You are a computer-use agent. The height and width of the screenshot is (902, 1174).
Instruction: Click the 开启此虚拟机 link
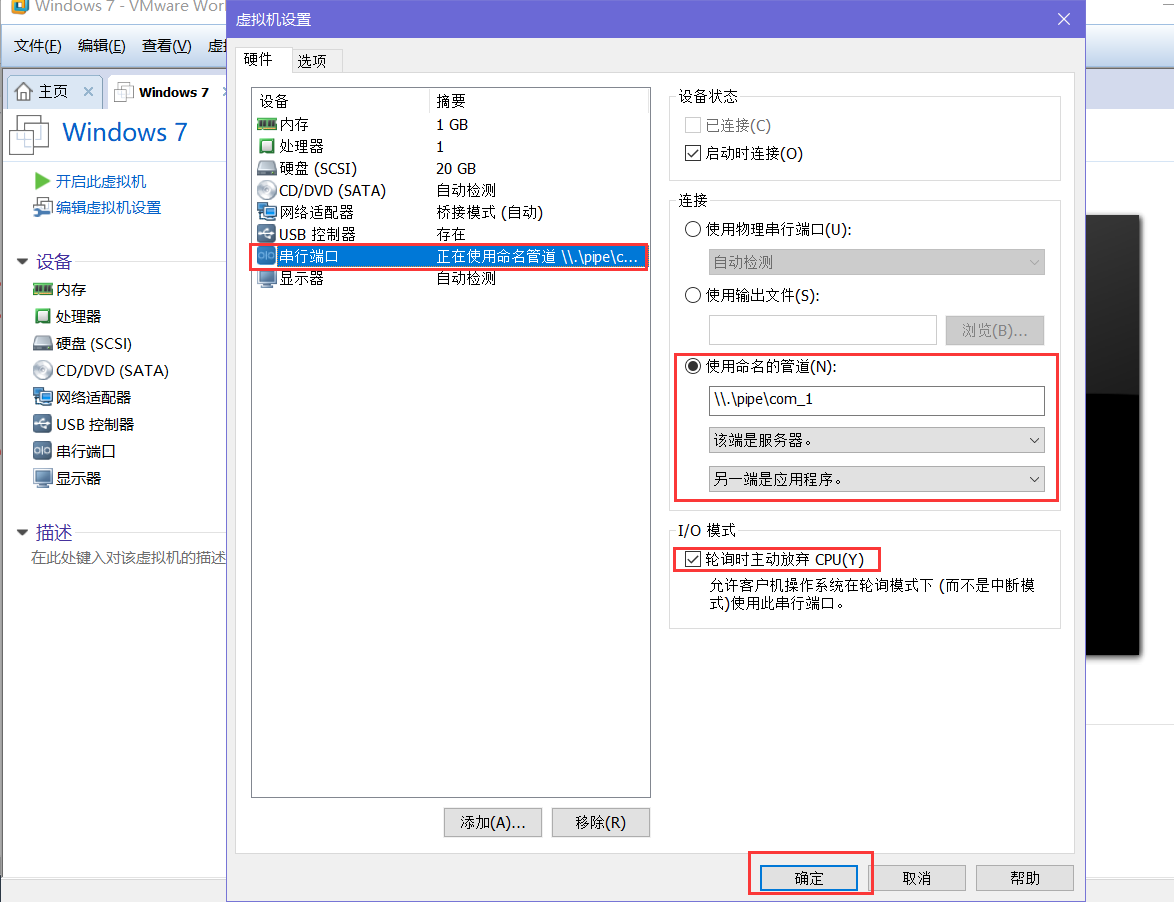[x=101, y=181]
